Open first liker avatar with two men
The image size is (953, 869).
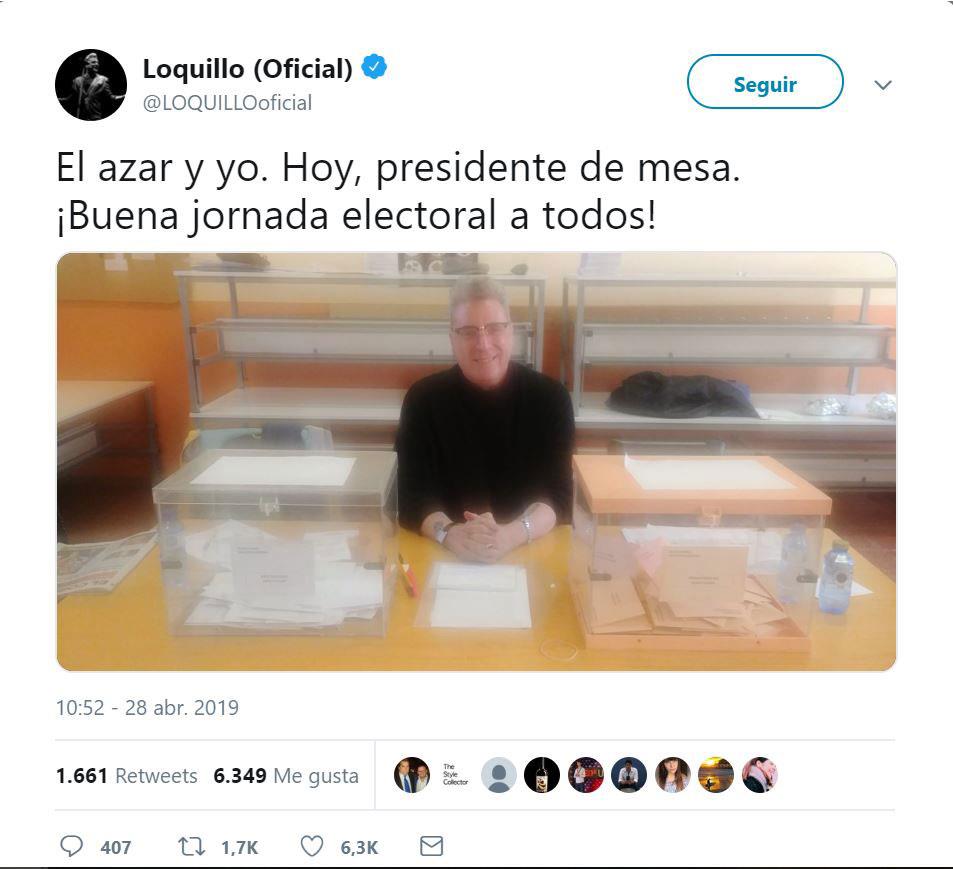pos(412,775)
